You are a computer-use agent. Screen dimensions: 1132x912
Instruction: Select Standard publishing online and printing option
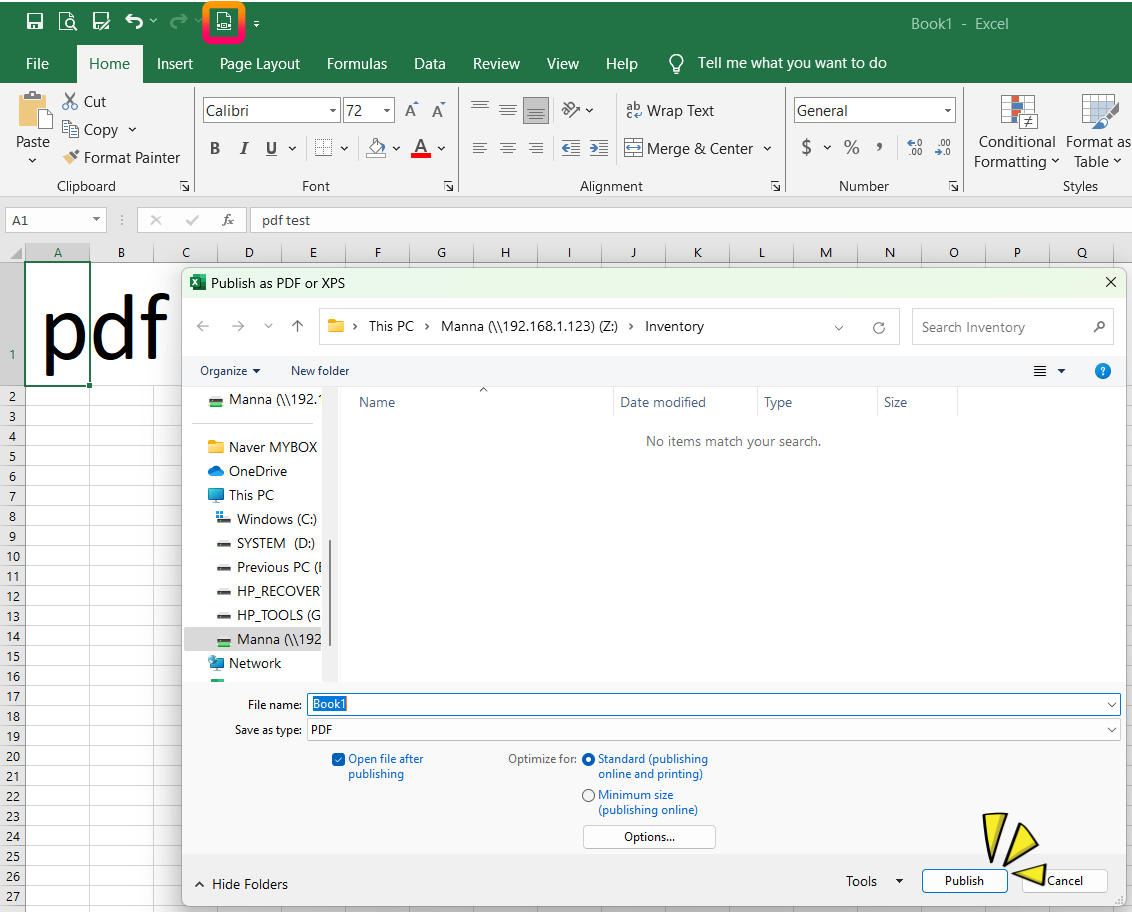tap(588, 760)
